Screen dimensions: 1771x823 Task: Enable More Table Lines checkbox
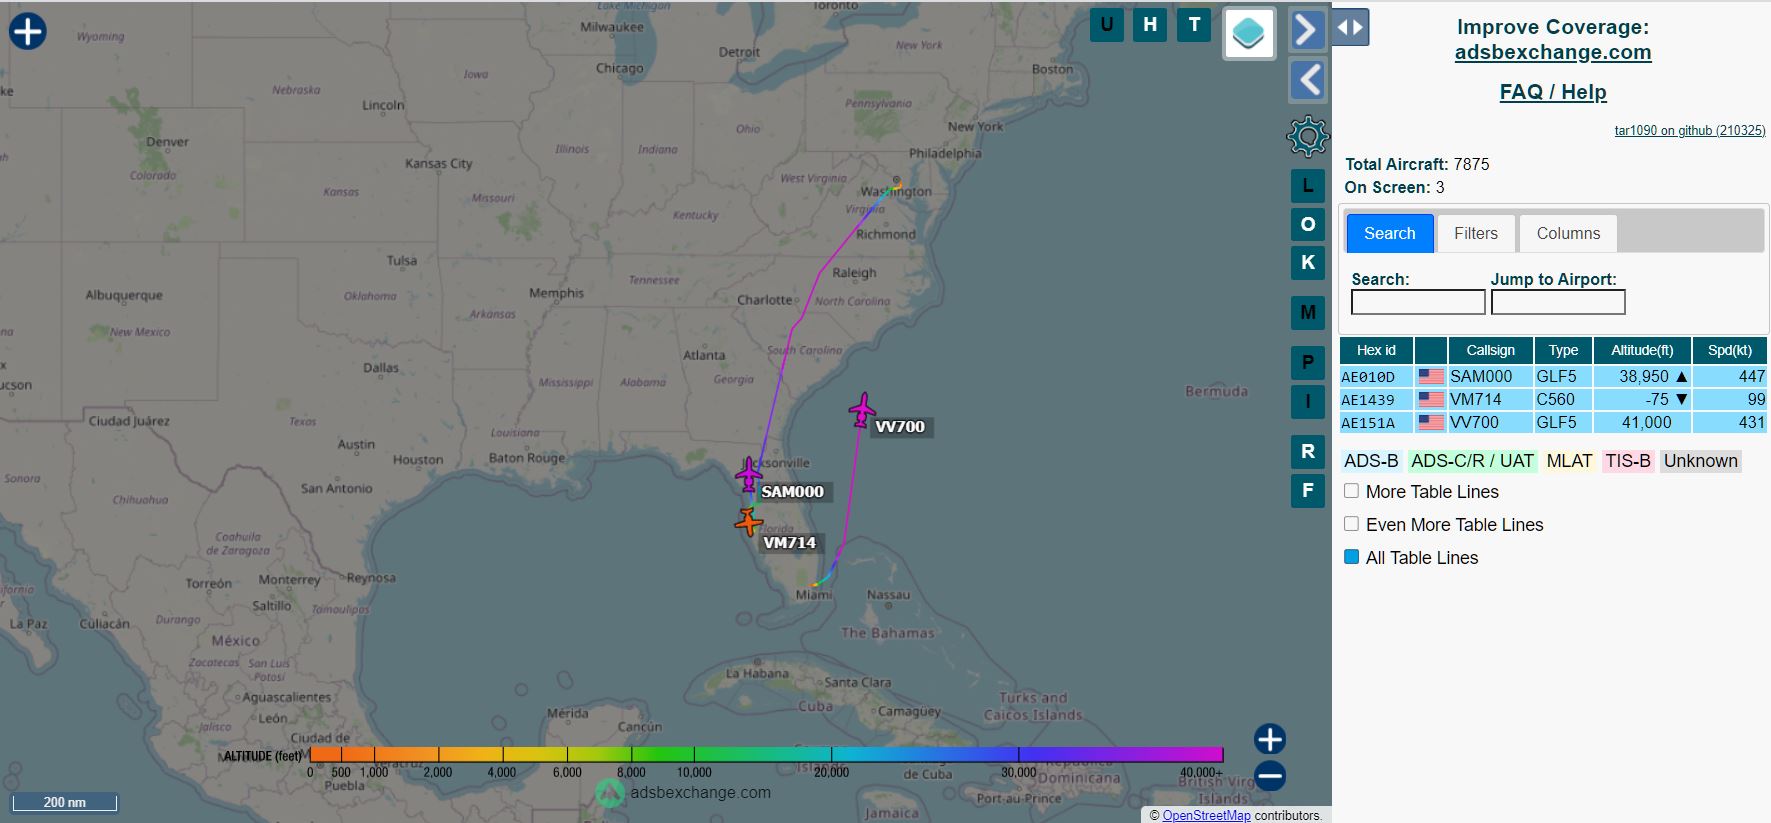(1352, 491)
